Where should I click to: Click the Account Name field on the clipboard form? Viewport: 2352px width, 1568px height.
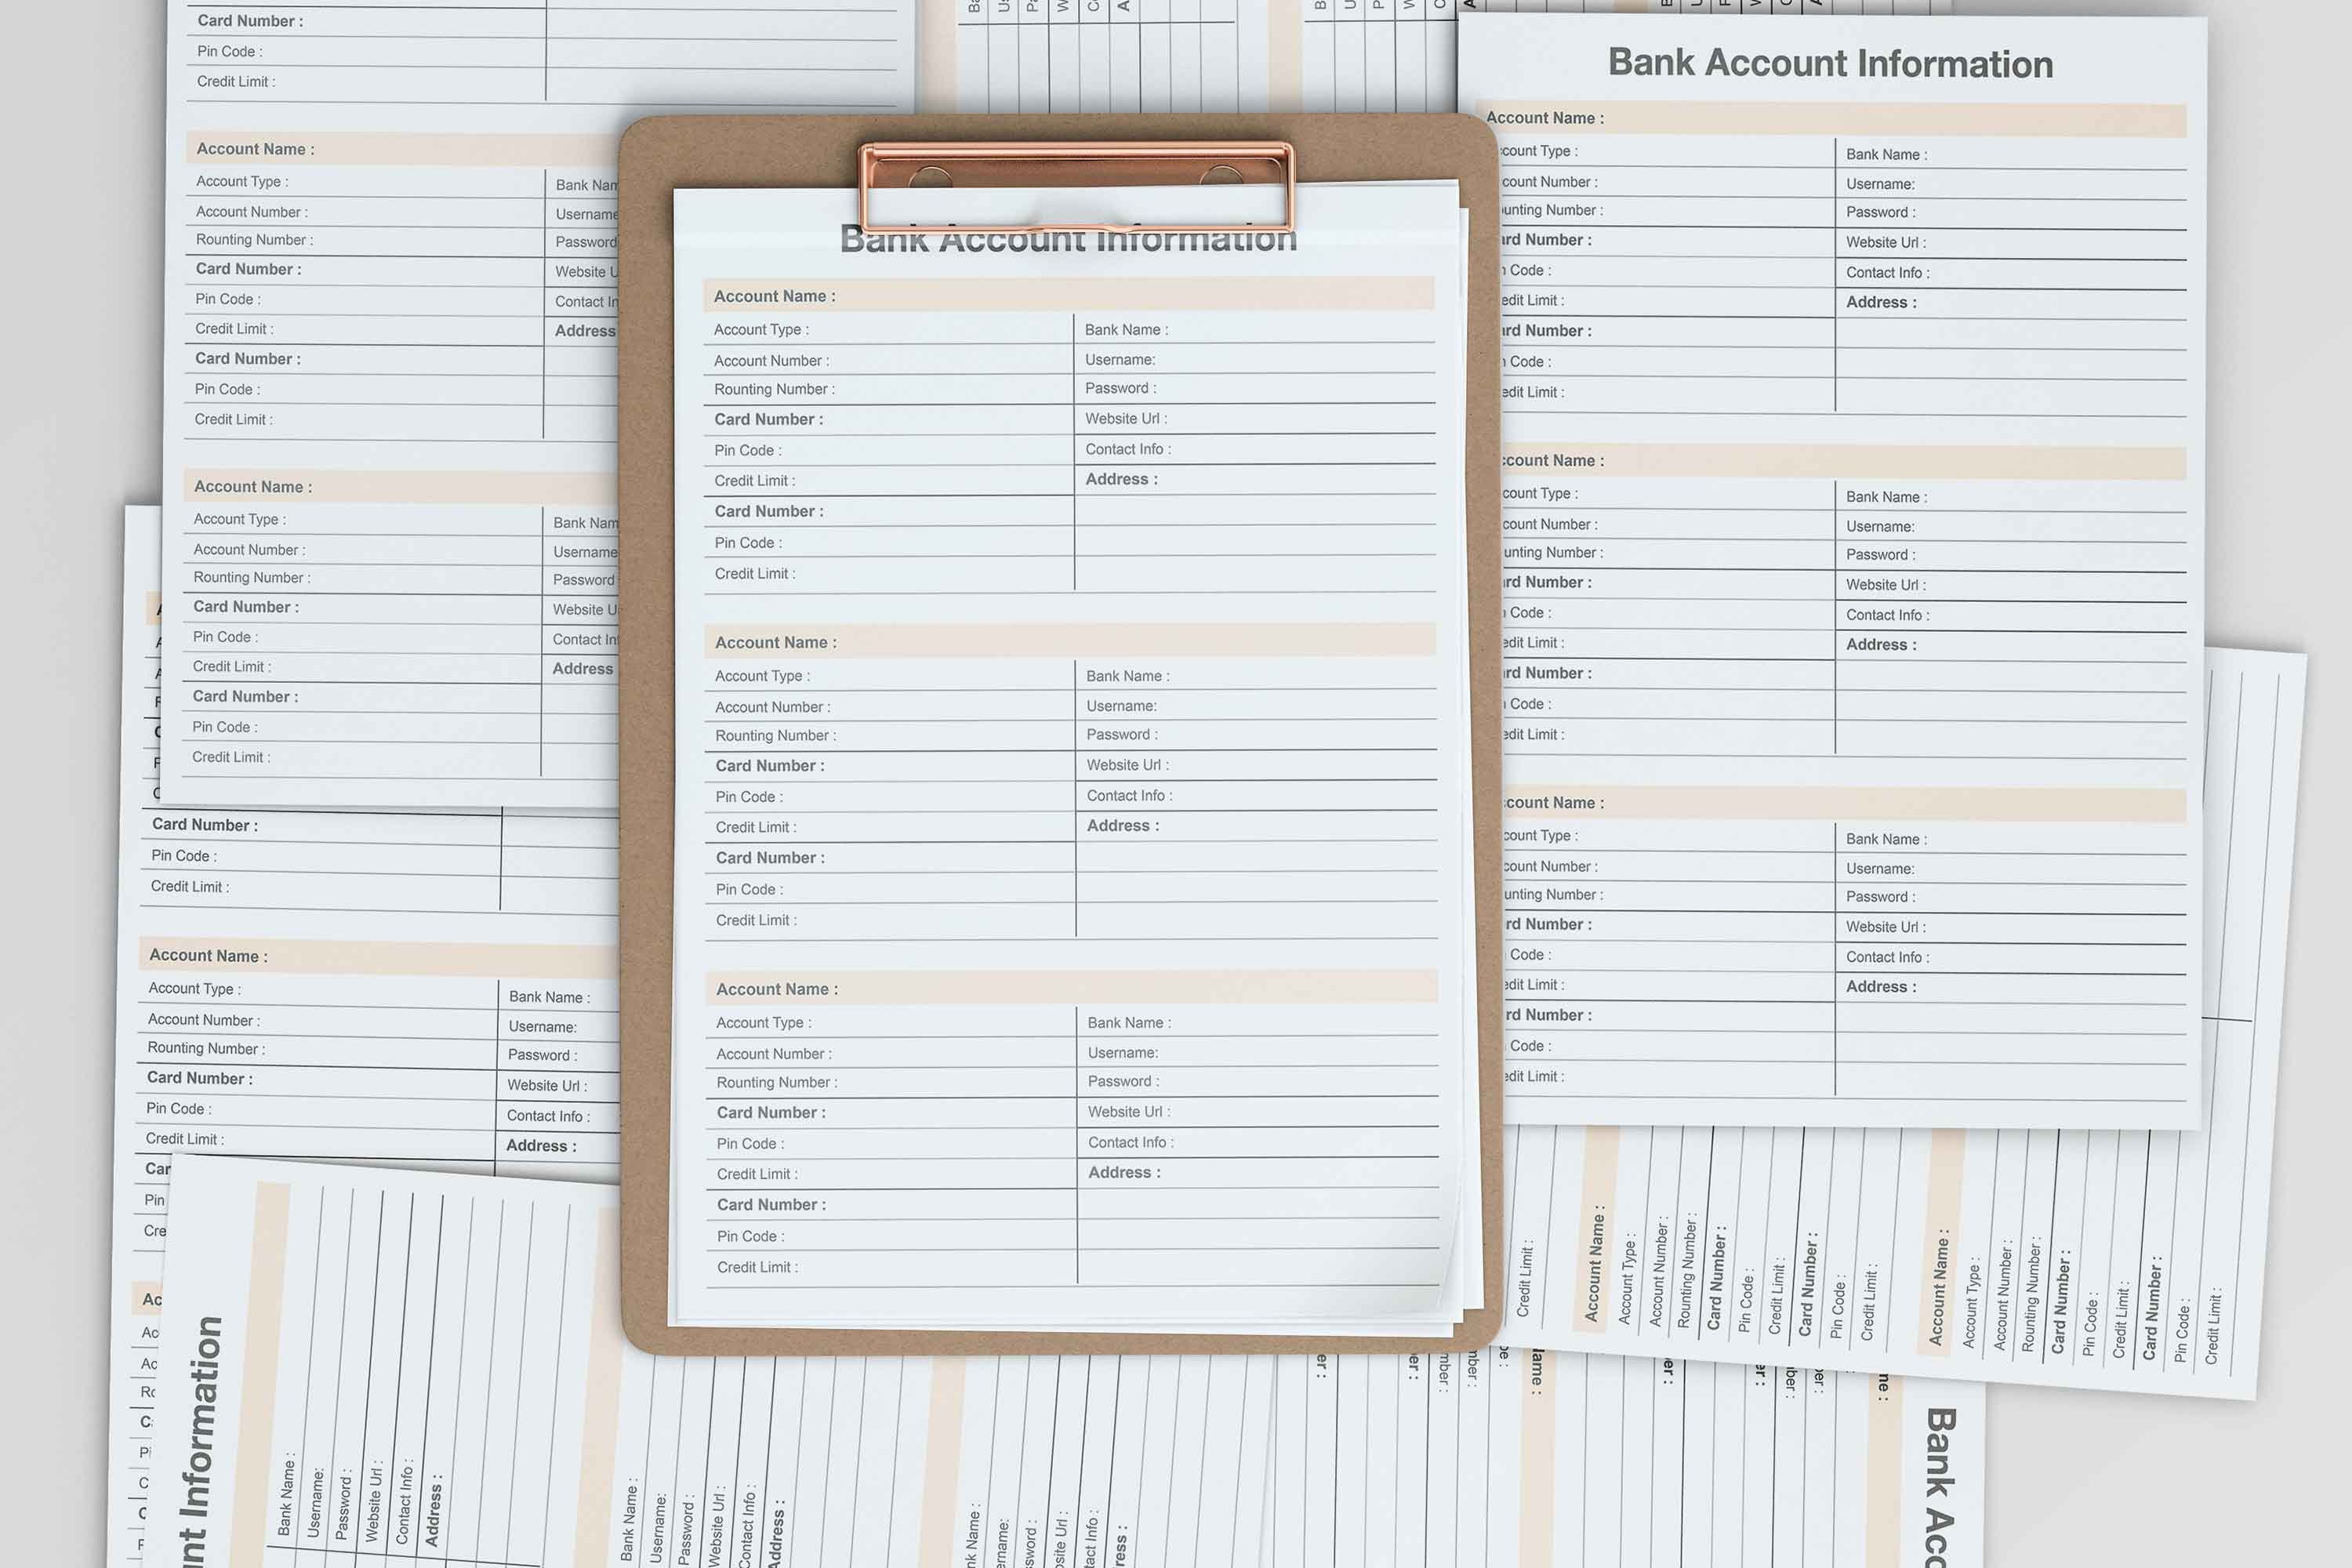coord(775,296)
